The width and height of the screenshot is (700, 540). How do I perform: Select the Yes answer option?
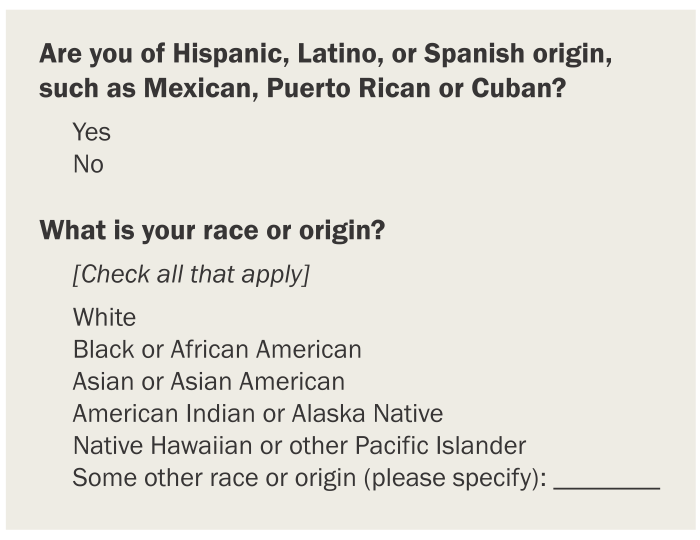(x=91, y=132)
